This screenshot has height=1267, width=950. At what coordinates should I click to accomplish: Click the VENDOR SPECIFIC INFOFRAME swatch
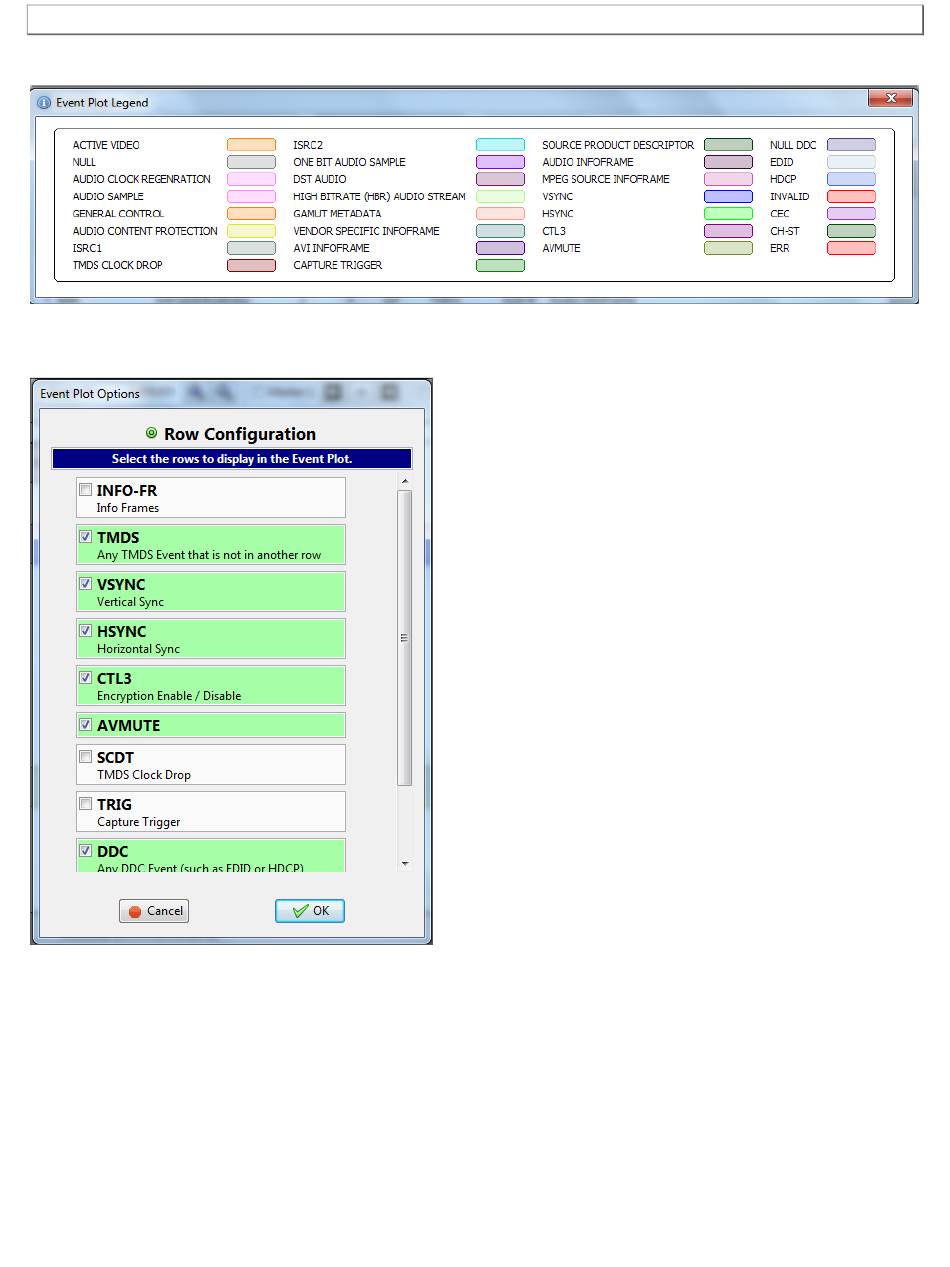click(x=500, y=231)
